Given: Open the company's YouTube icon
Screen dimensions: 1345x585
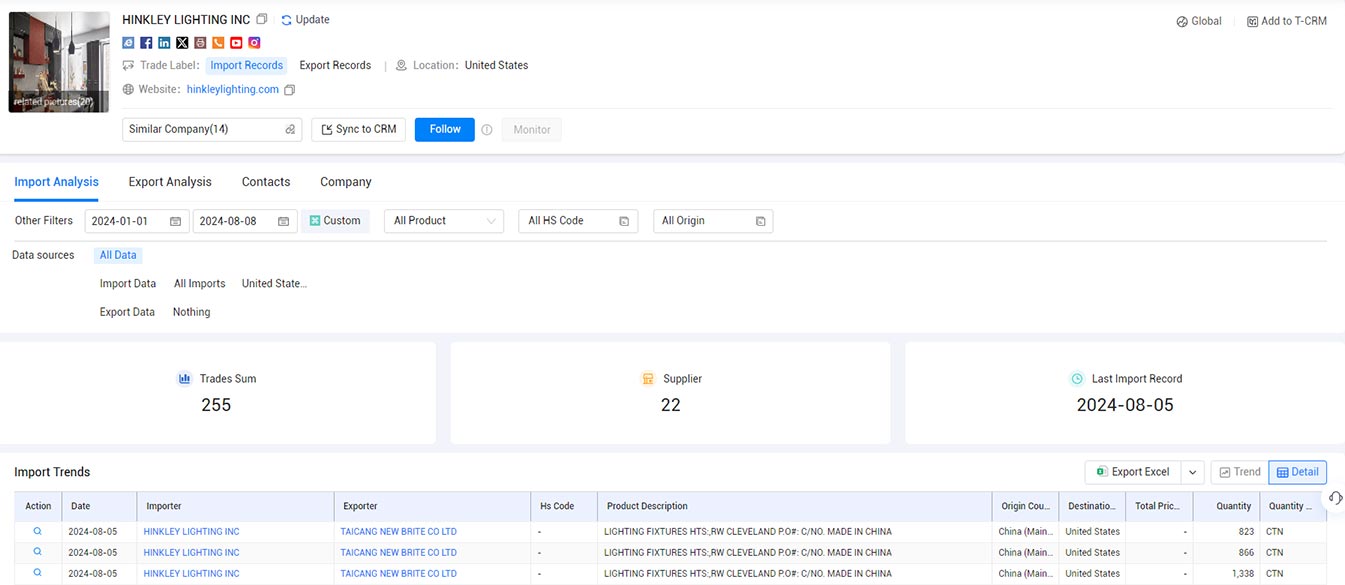Looking at the screenshot, I should [236, 43].
